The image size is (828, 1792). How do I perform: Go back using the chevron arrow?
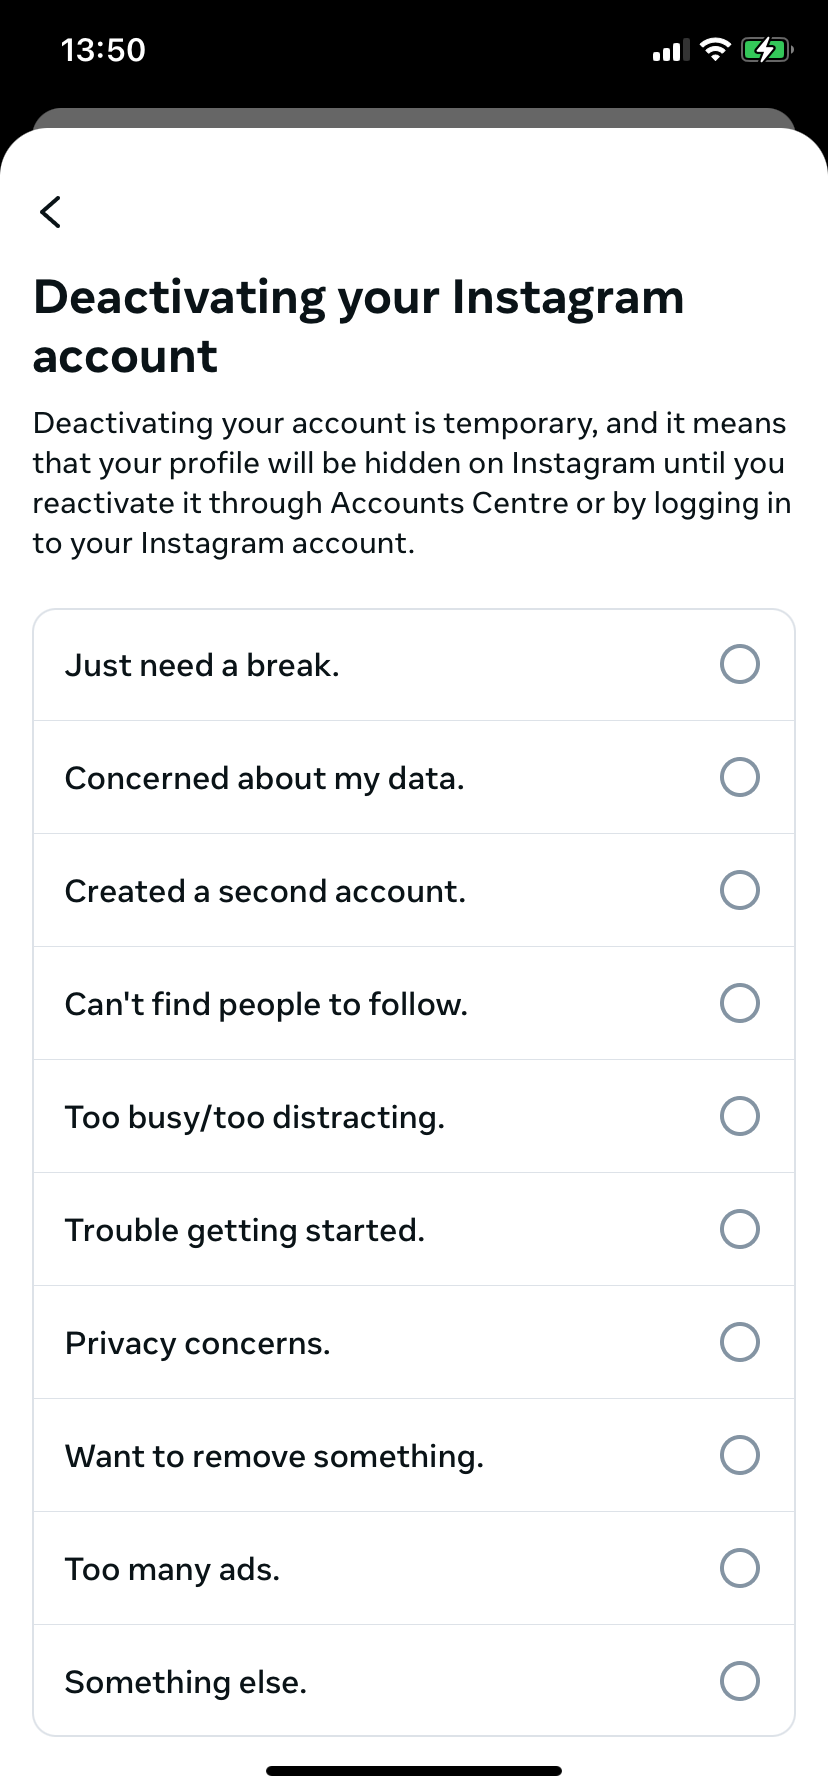click(50, 212)
